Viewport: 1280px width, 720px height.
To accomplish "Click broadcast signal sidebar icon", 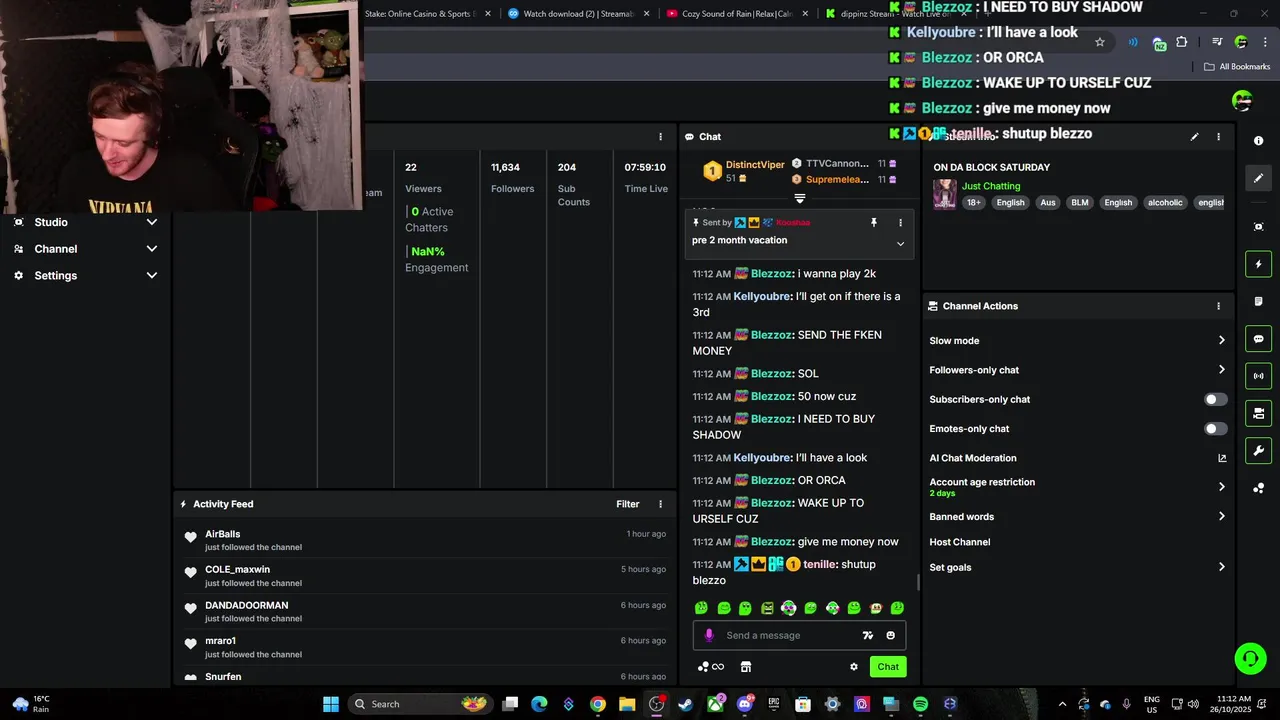I will 1259,376.
